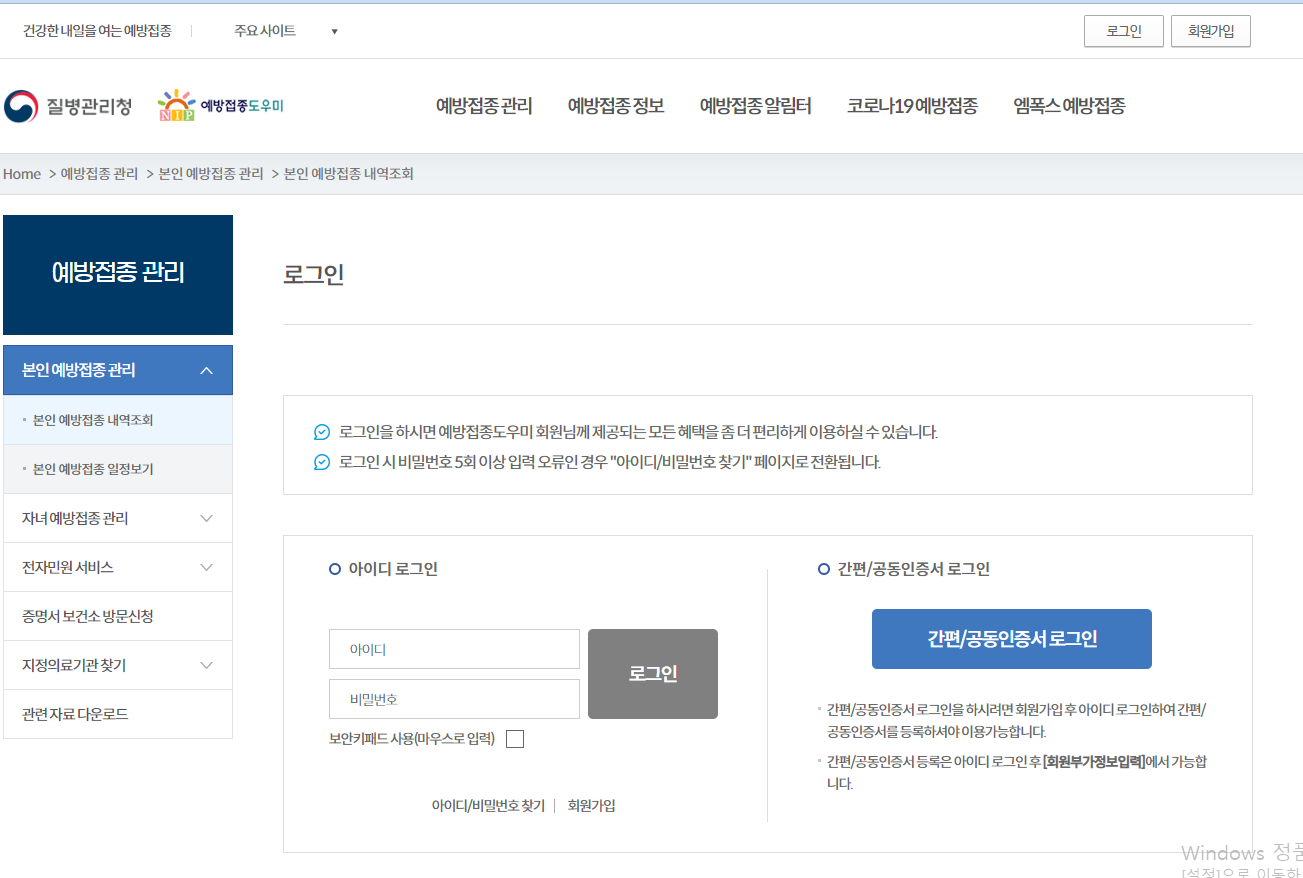
Task: Click the 회원가입 link below the login form
Action: (x=592, y=805)
